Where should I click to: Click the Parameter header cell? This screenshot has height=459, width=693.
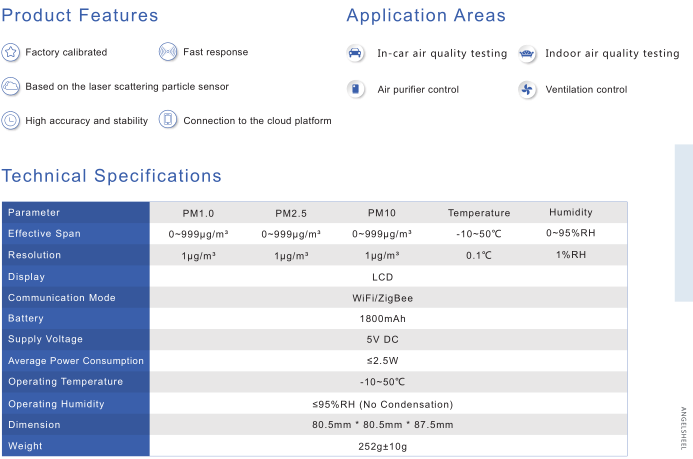pyautogui.click(x=34, y=212)
